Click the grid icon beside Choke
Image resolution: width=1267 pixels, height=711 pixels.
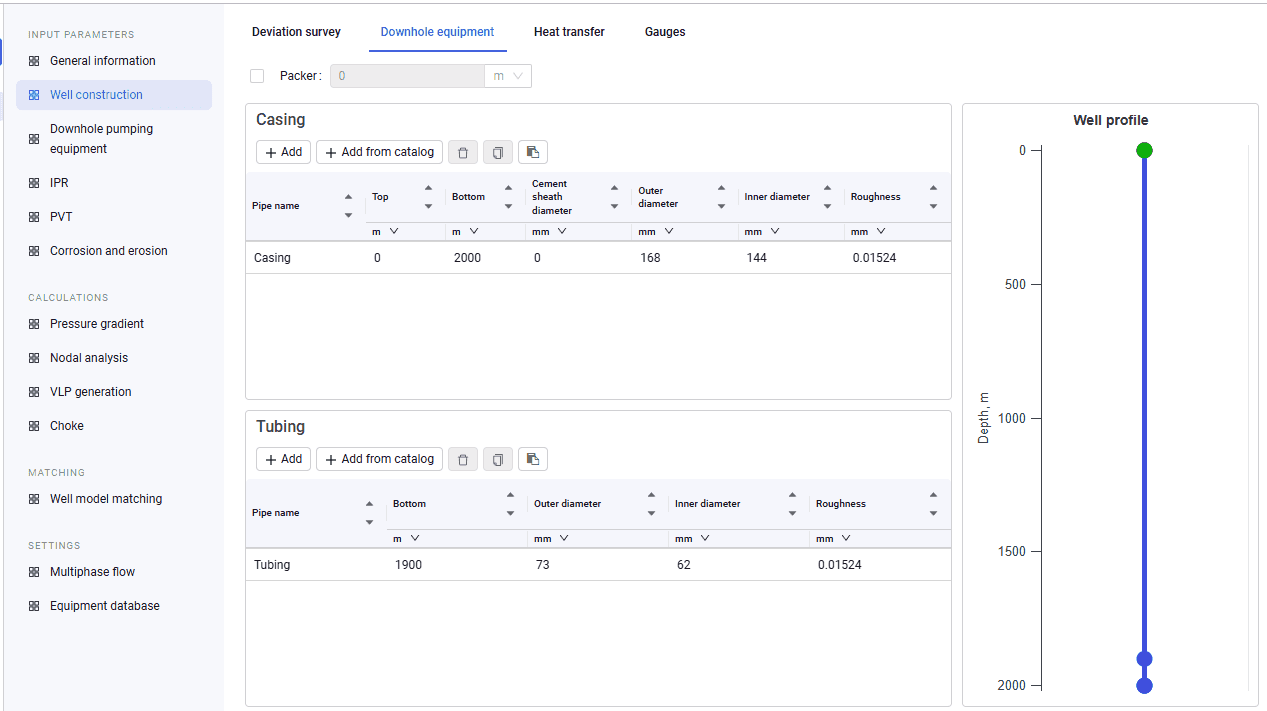[34, 426]
